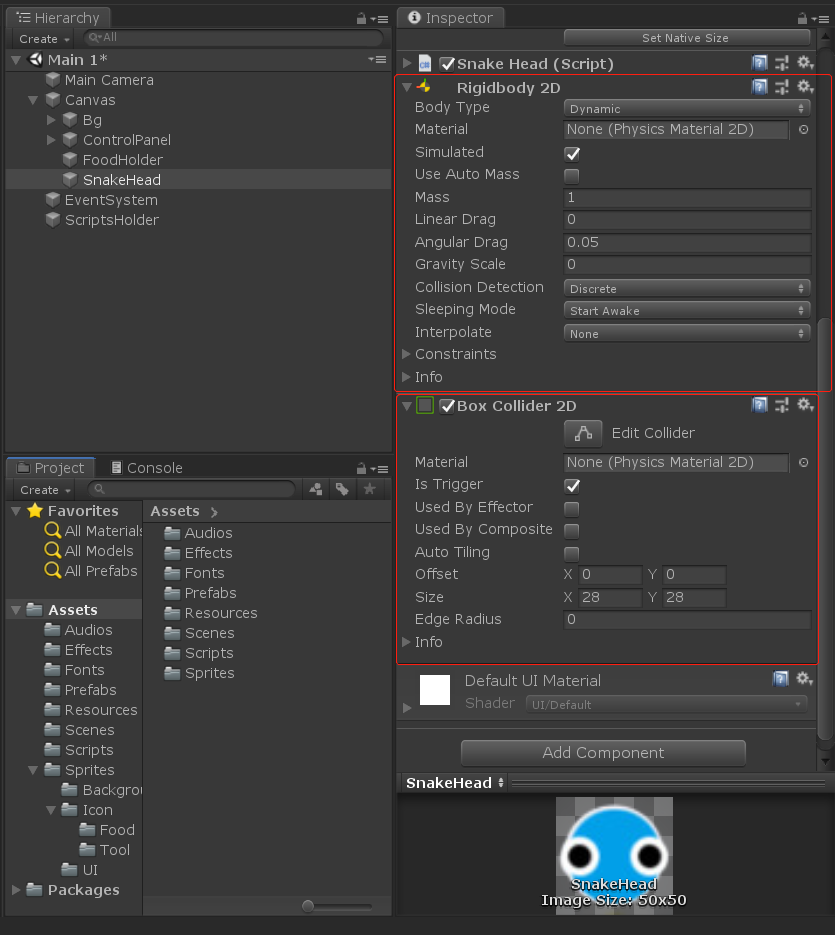Viewport: 835px width, 935px height.
Task: Click Search by Label tag icon
Action: (342, 490)
